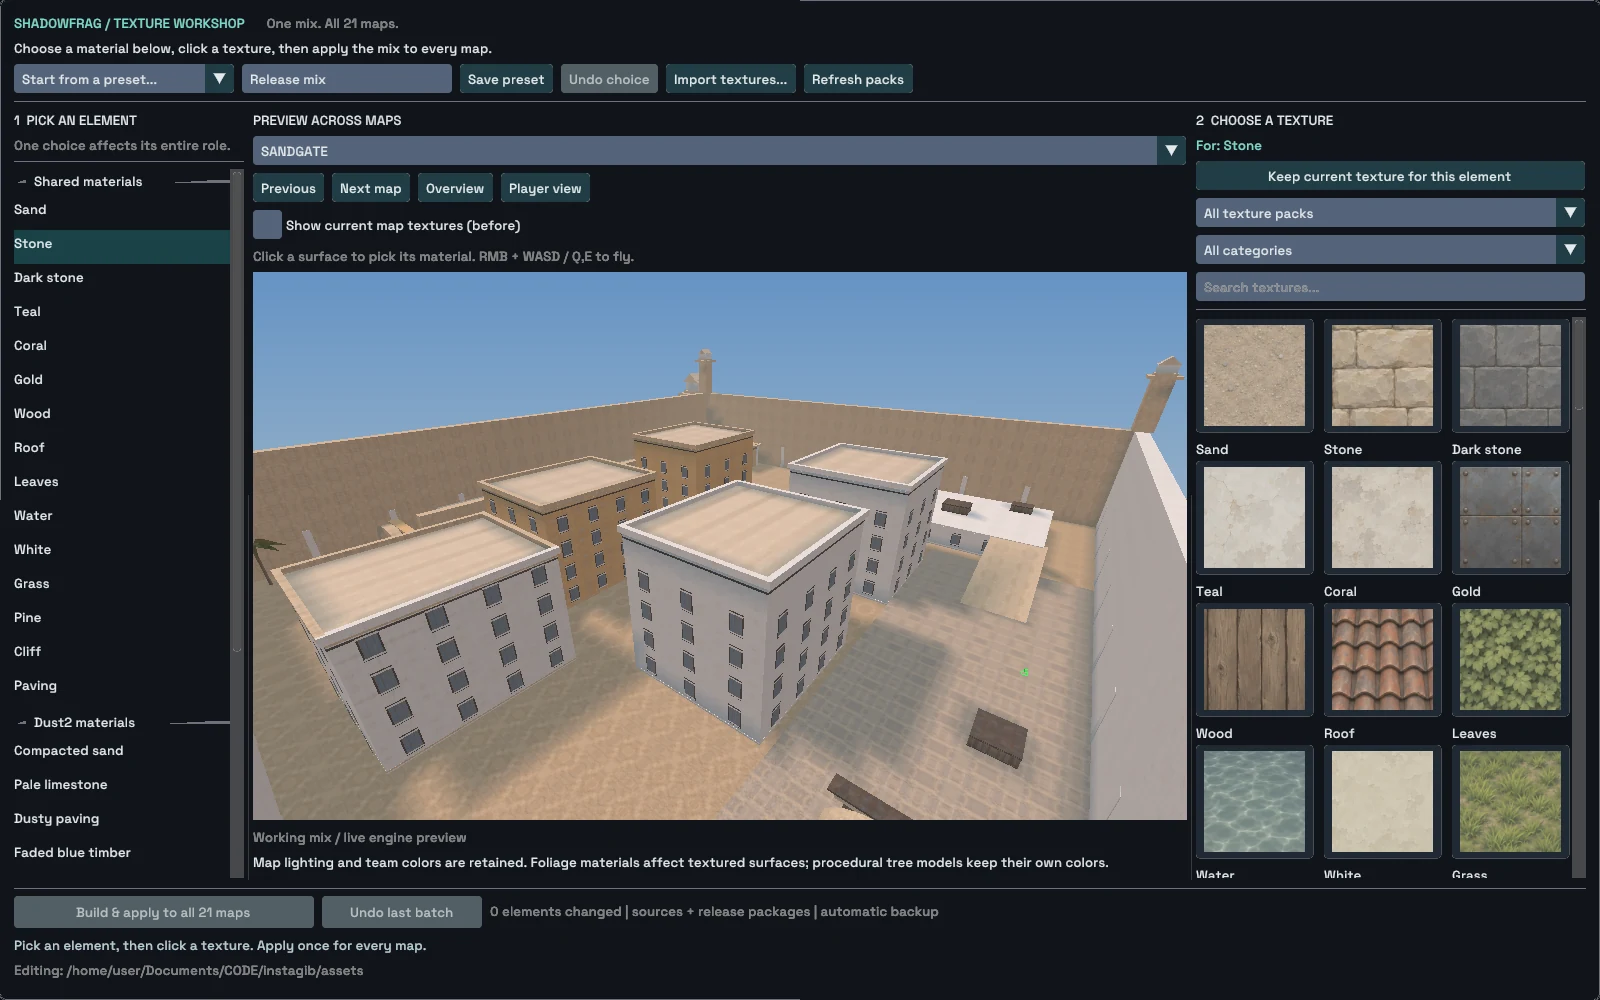Select the Sand texture thumbnail
This screenshot has width=1600, height=1000.
1254,376
